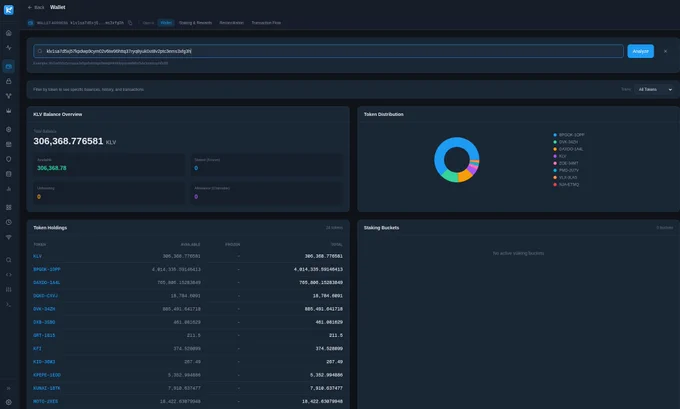Image resolution: width=680 pixels, height=409 pixels.
Task: Click the token distribution donut chart
Action: coord(457,160)
